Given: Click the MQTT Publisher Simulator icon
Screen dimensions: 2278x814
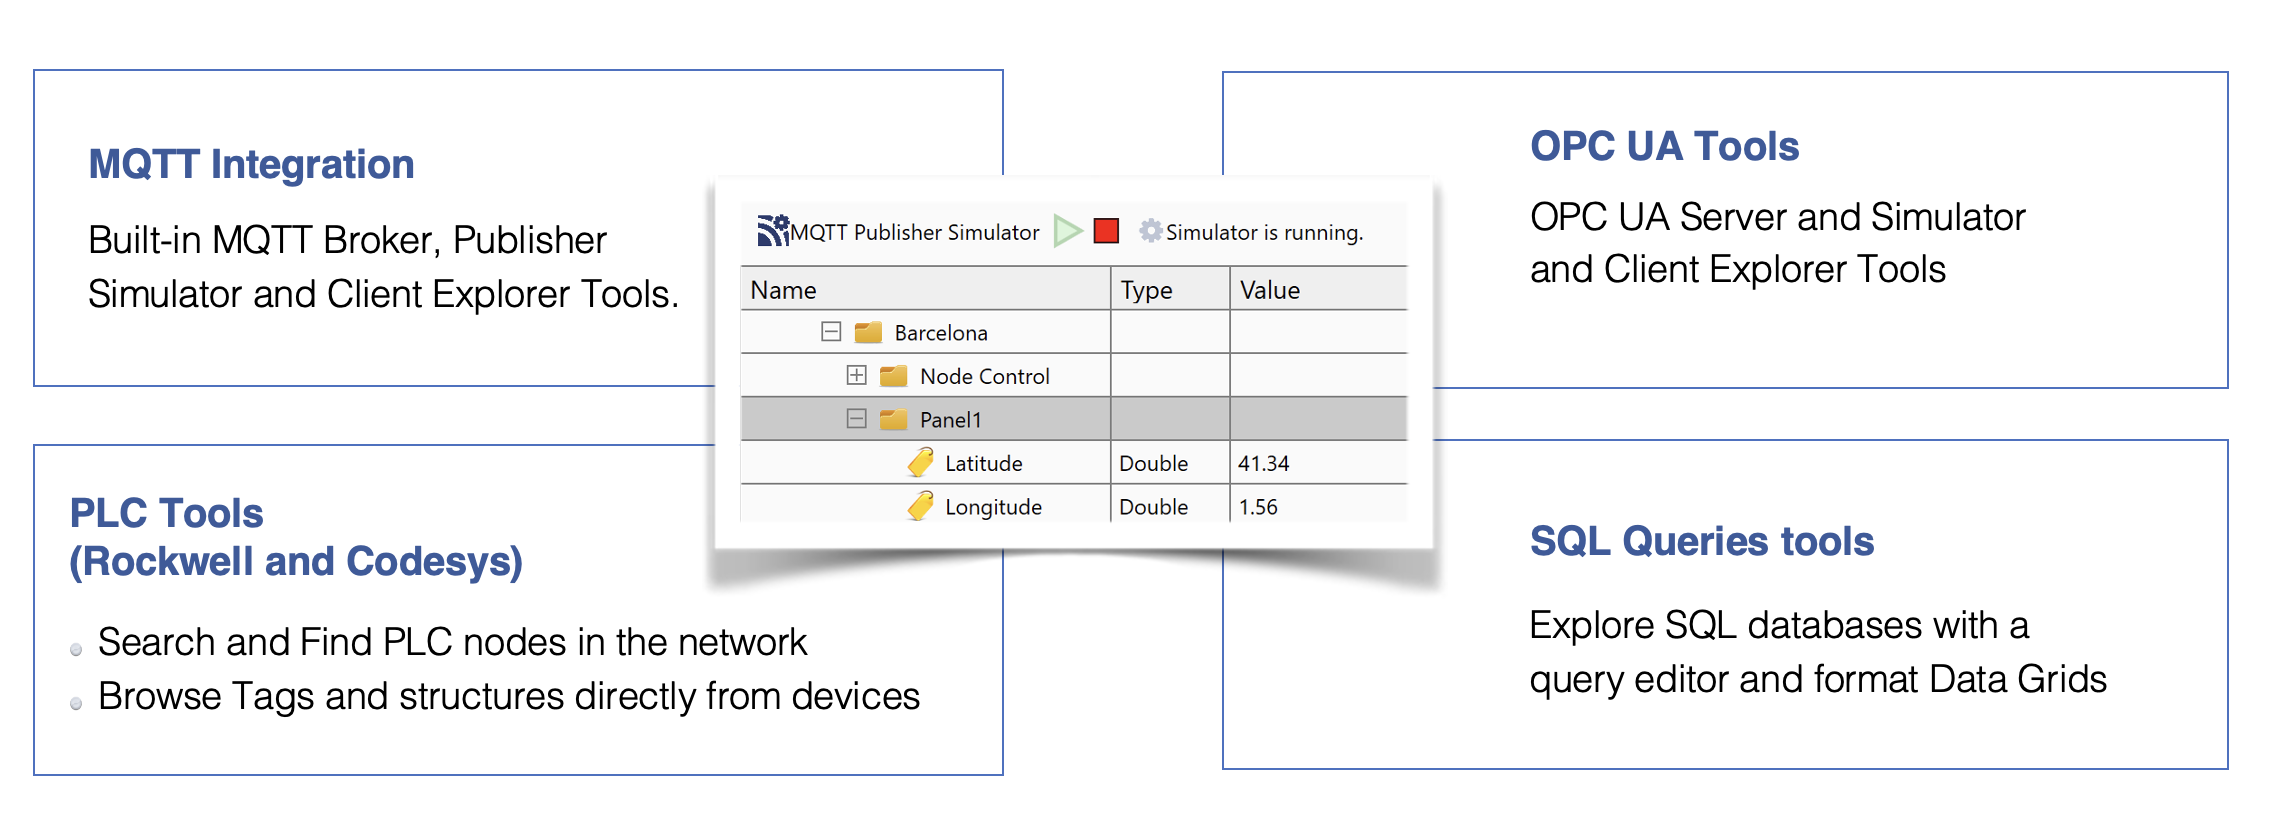Looking at the screenshot, I should 772,231.
